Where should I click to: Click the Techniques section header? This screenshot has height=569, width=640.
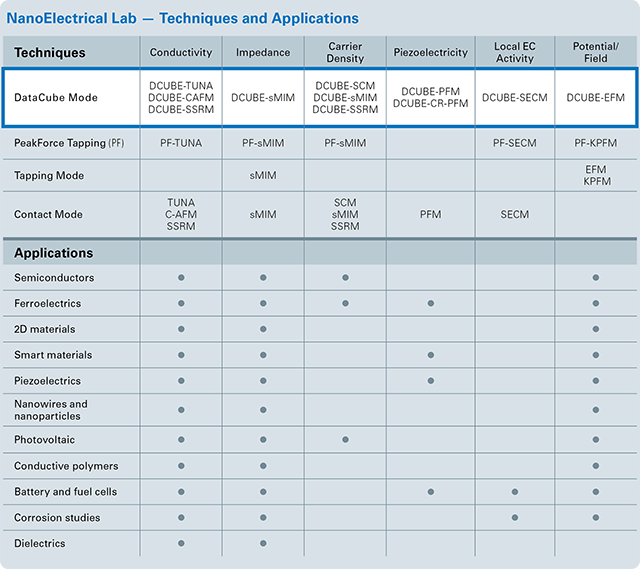pos(50,52)
